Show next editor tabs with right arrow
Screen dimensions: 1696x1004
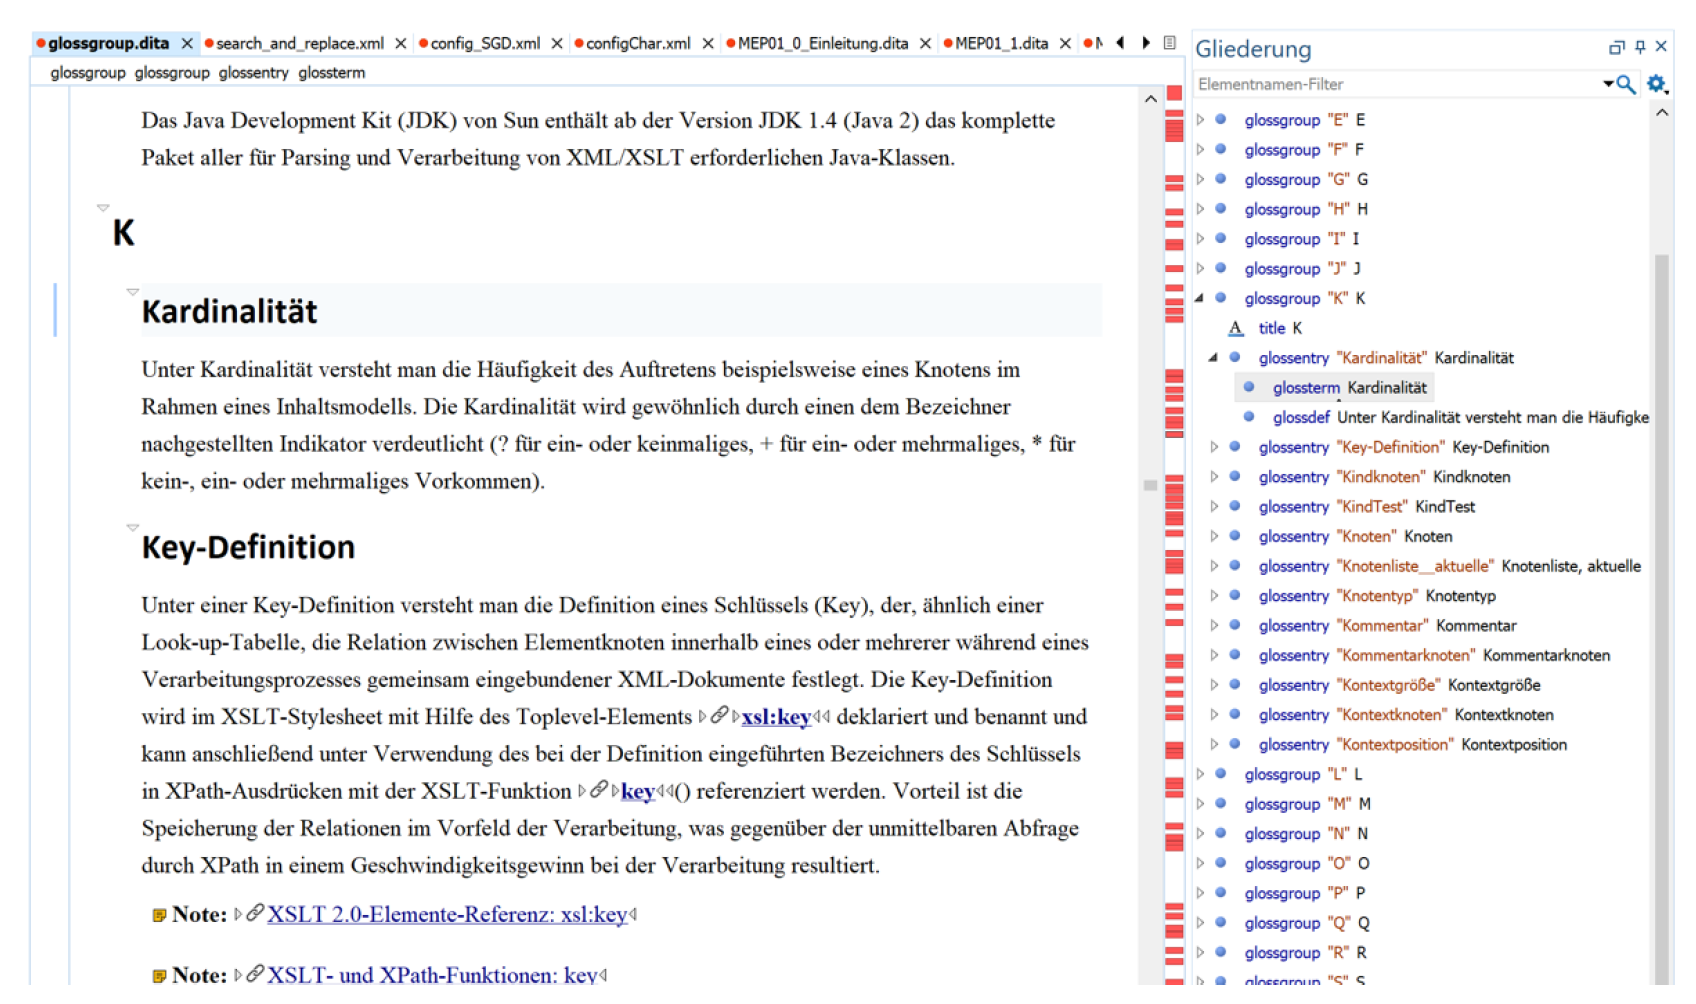pyautogui.click(x=1146, y=42)
